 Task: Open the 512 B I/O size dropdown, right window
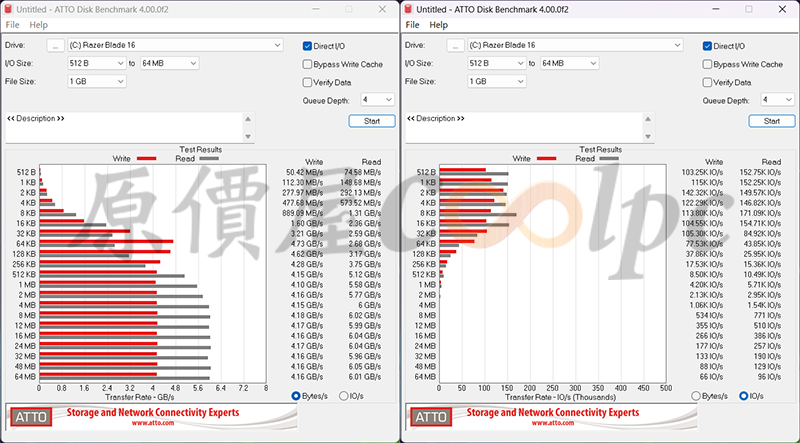pyautogui.click(x=496, y=63)
